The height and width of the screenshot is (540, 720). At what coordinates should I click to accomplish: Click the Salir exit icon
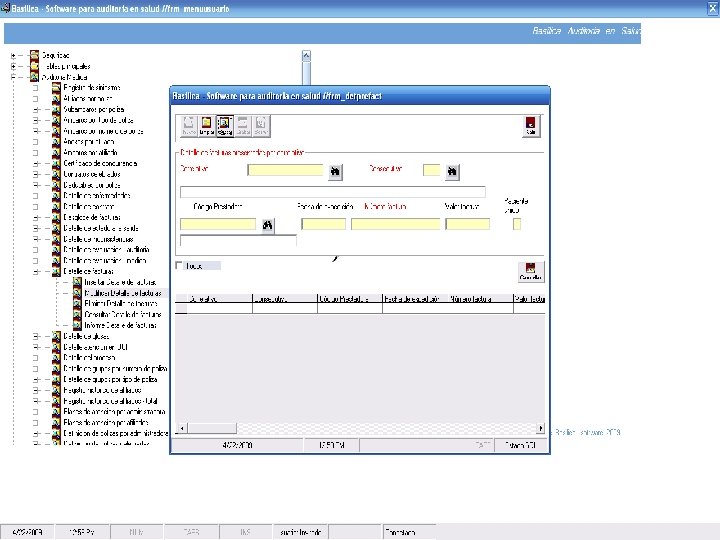[531, 126]
